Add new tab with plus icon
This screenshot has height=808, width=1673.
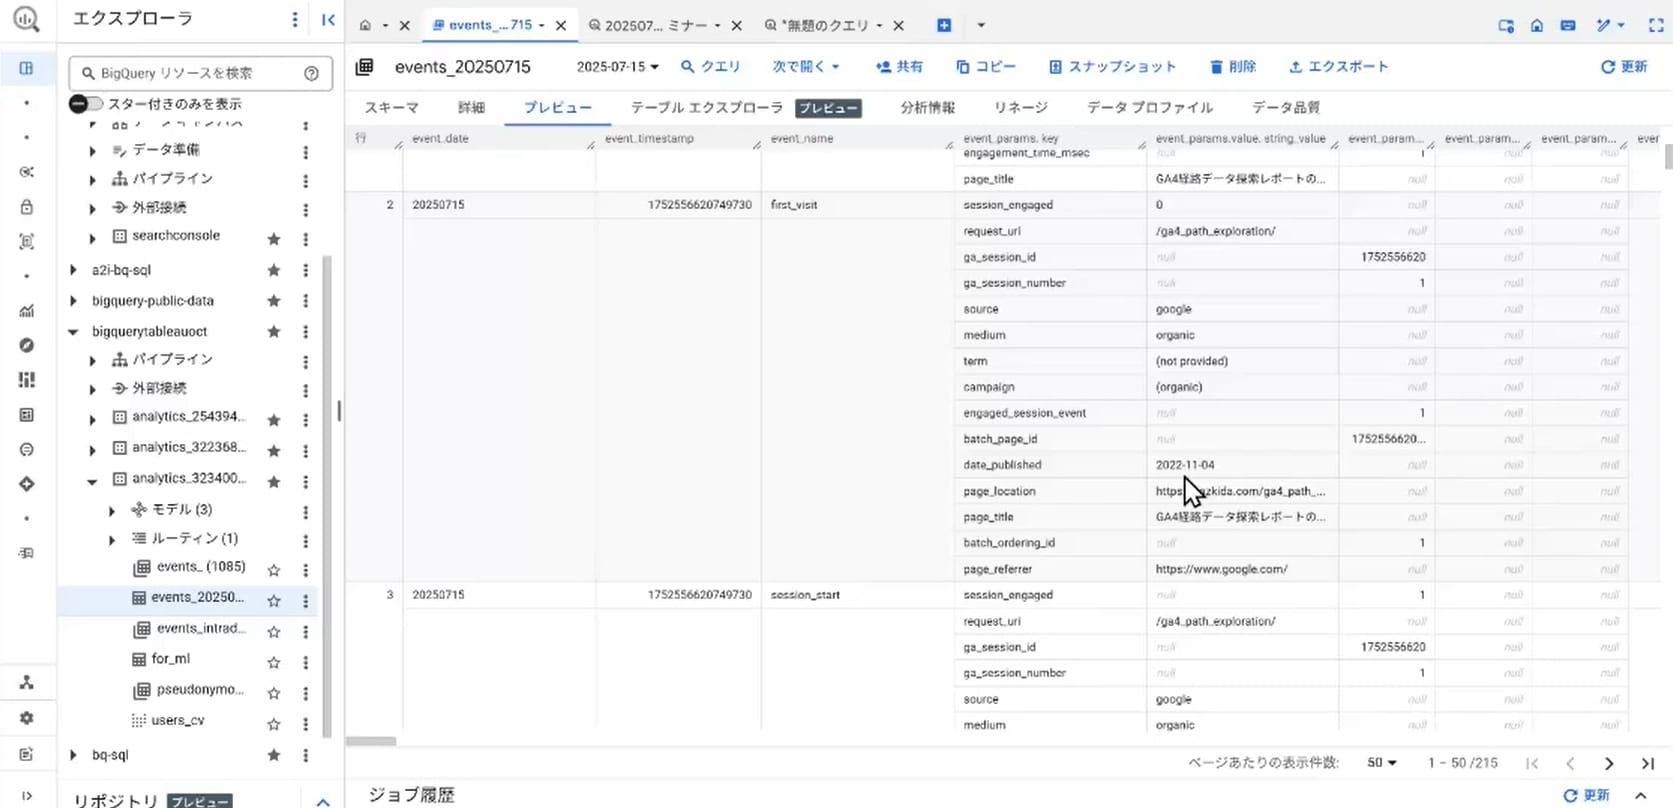pos(944,25)
